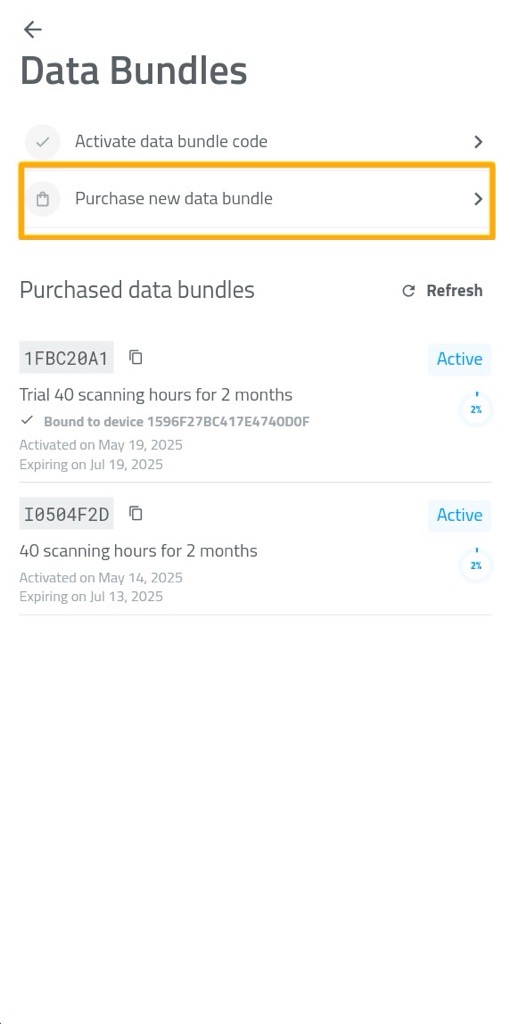
Task: Open chevron for Purchase new data bundle
Action: pyautogui.click(x=479, y=199)
